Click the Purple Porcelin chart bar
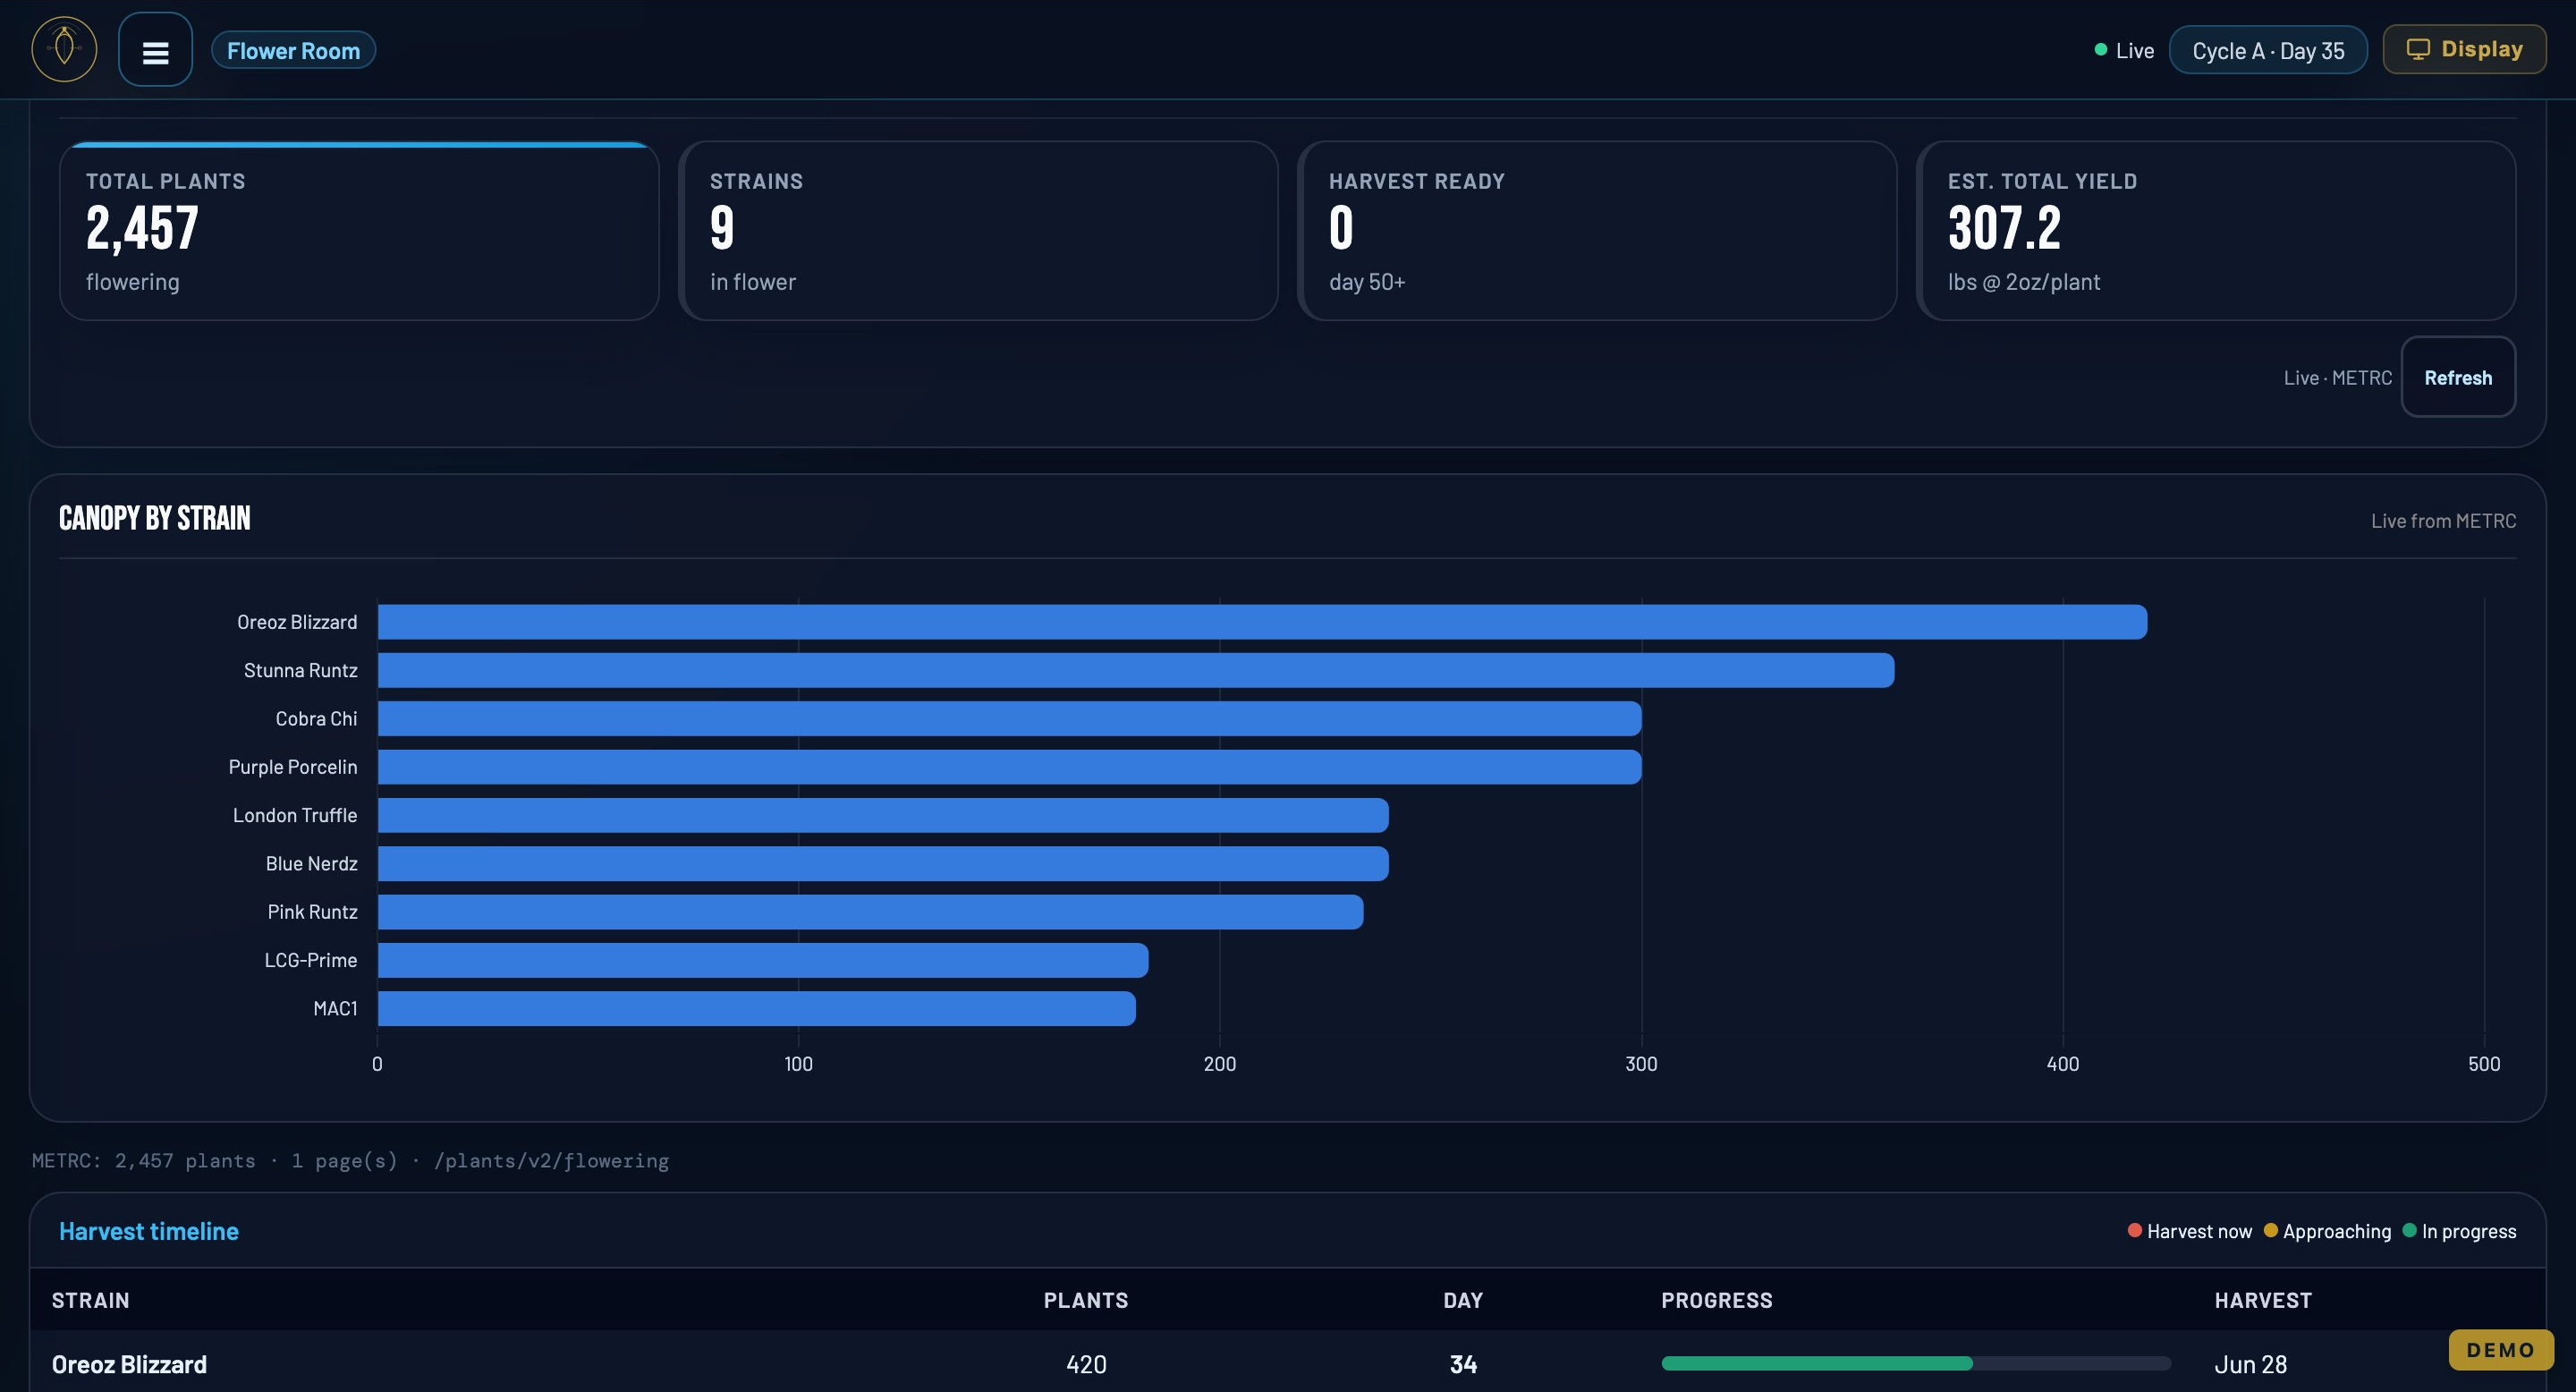Screen dimensions: 2576x1392 pyautogui.click(x=1010, y=767)
